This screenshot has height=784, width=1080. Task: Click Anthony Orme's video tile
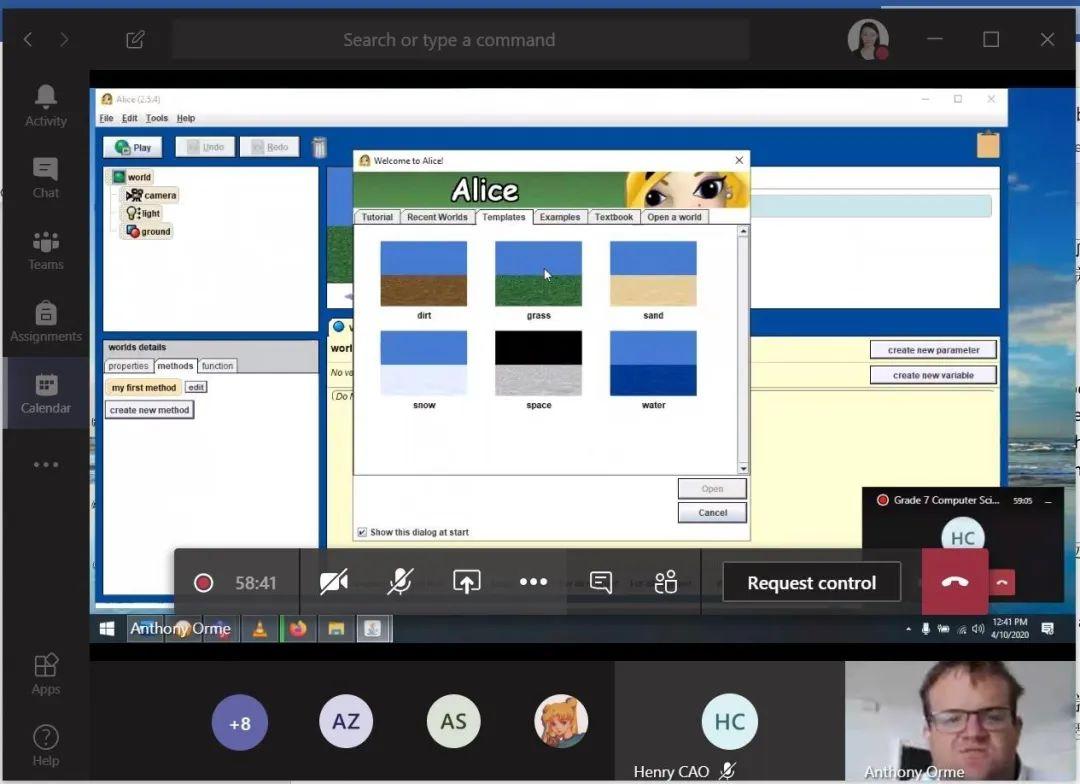[x=958, y=721]
